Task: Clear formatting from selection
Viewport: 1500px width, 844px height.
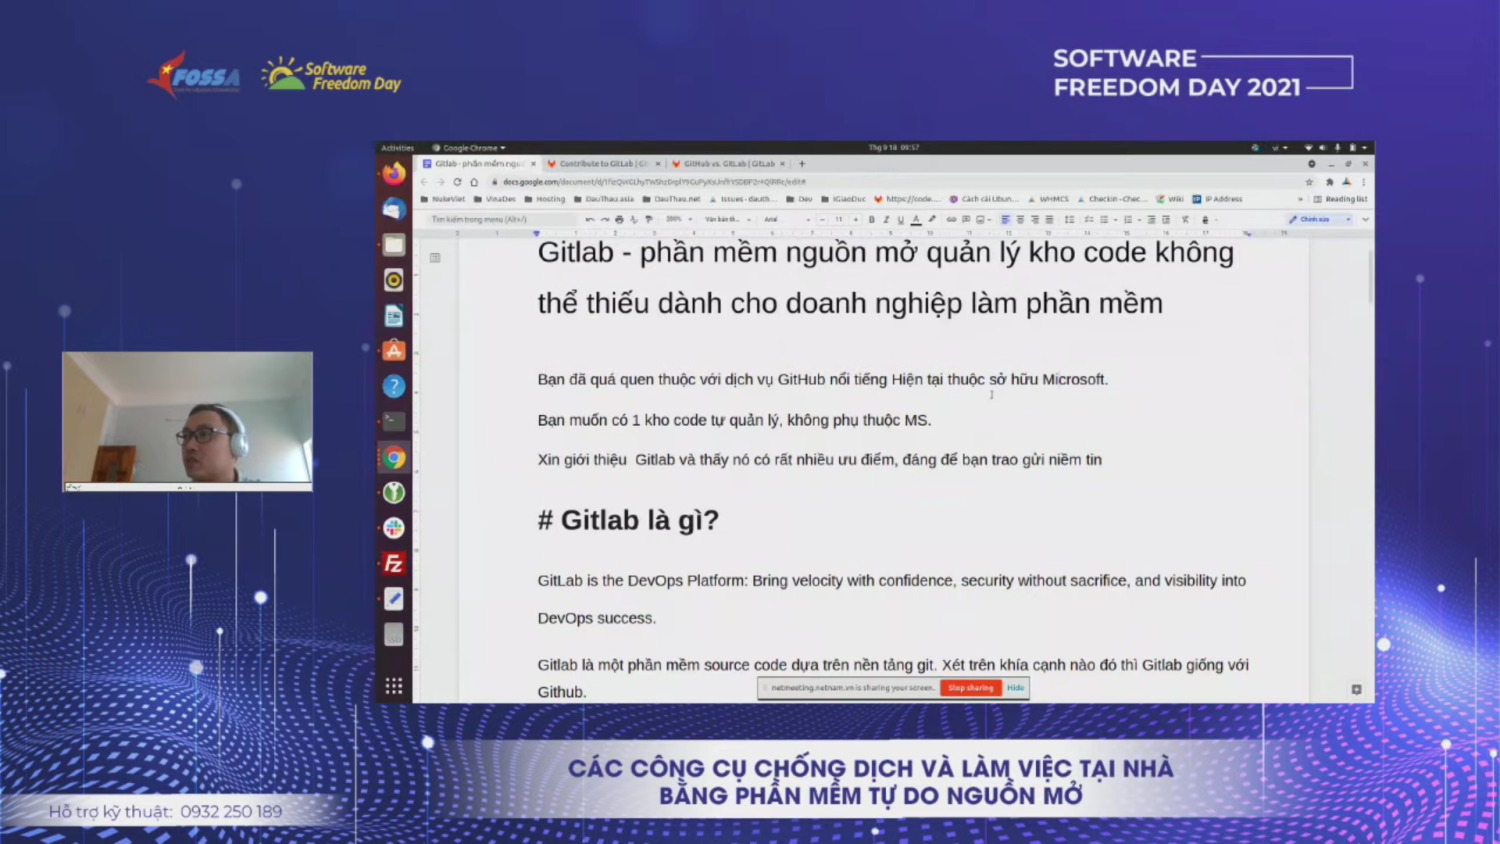Action: click(1185, 219)
